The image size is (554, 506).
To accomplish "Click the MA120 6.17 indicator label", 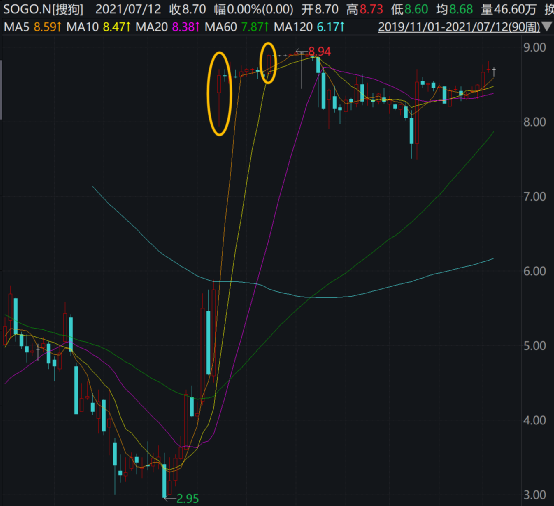I will (309, 27).
